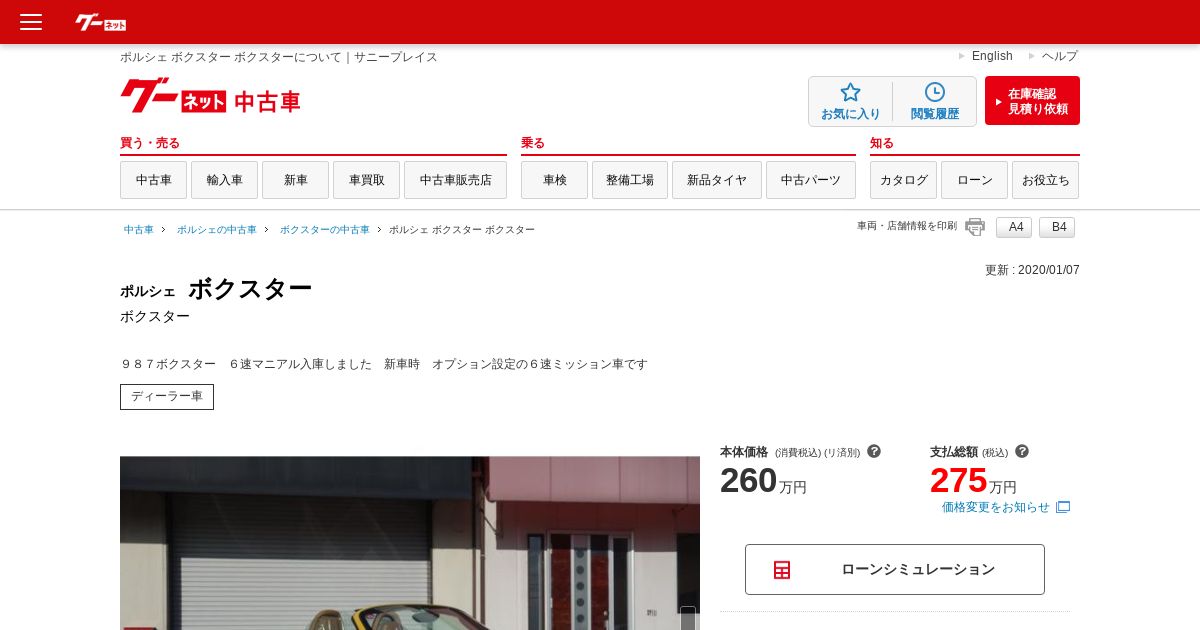The height and width of the screenshot is (630, 1200).
Task: Open the 中古車 navigation tab
Action: (153, 180)
